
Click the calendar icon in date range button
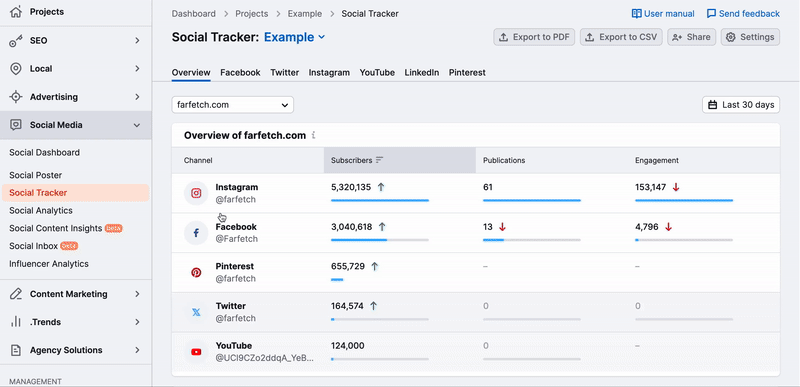click(713, 105)
